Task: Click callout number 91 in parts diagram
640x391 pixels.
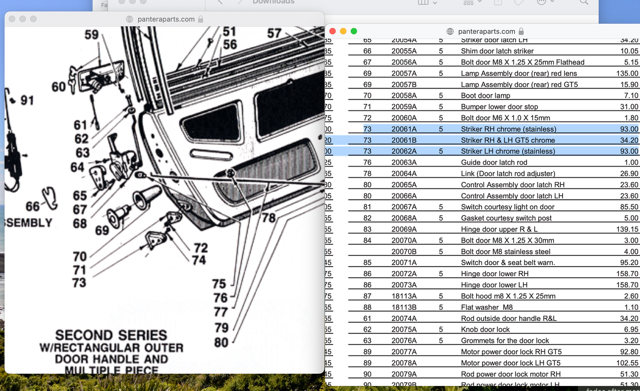Action: pos(27,100)
